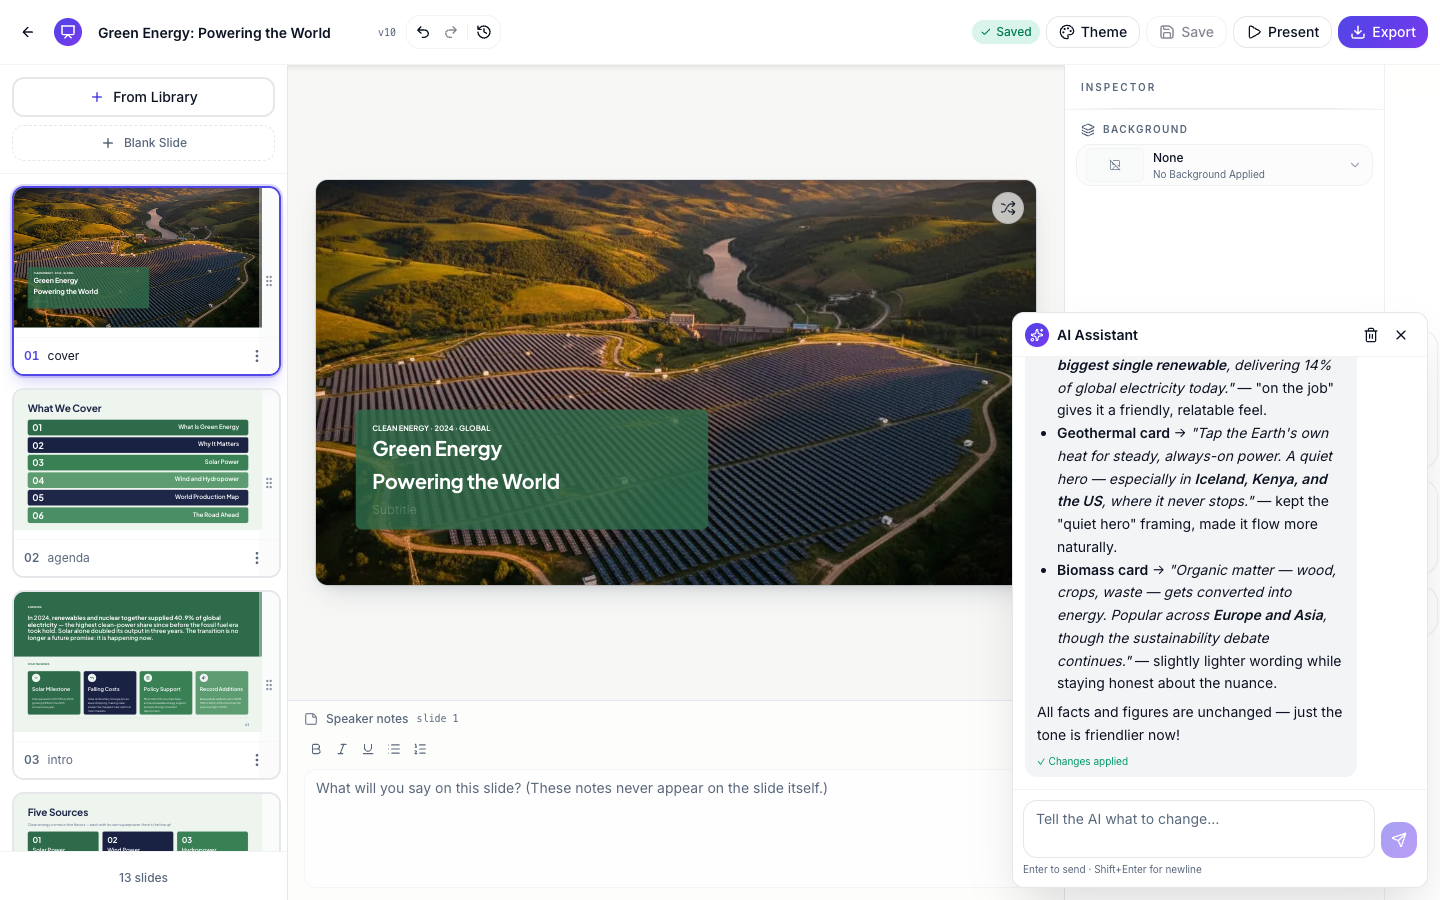This screenshot has width=1440, height=900.
Task: Click the 'intro' slide name label
Action: tap(60, 760)
